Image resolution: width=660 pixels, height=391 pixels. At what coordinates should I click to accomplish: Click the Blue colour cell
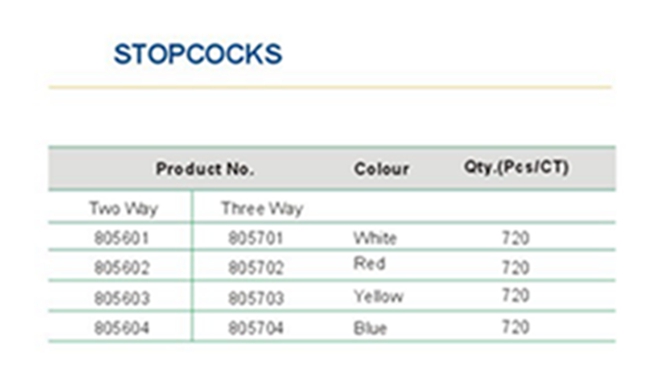pyautogui.click(x=370, y=328)
